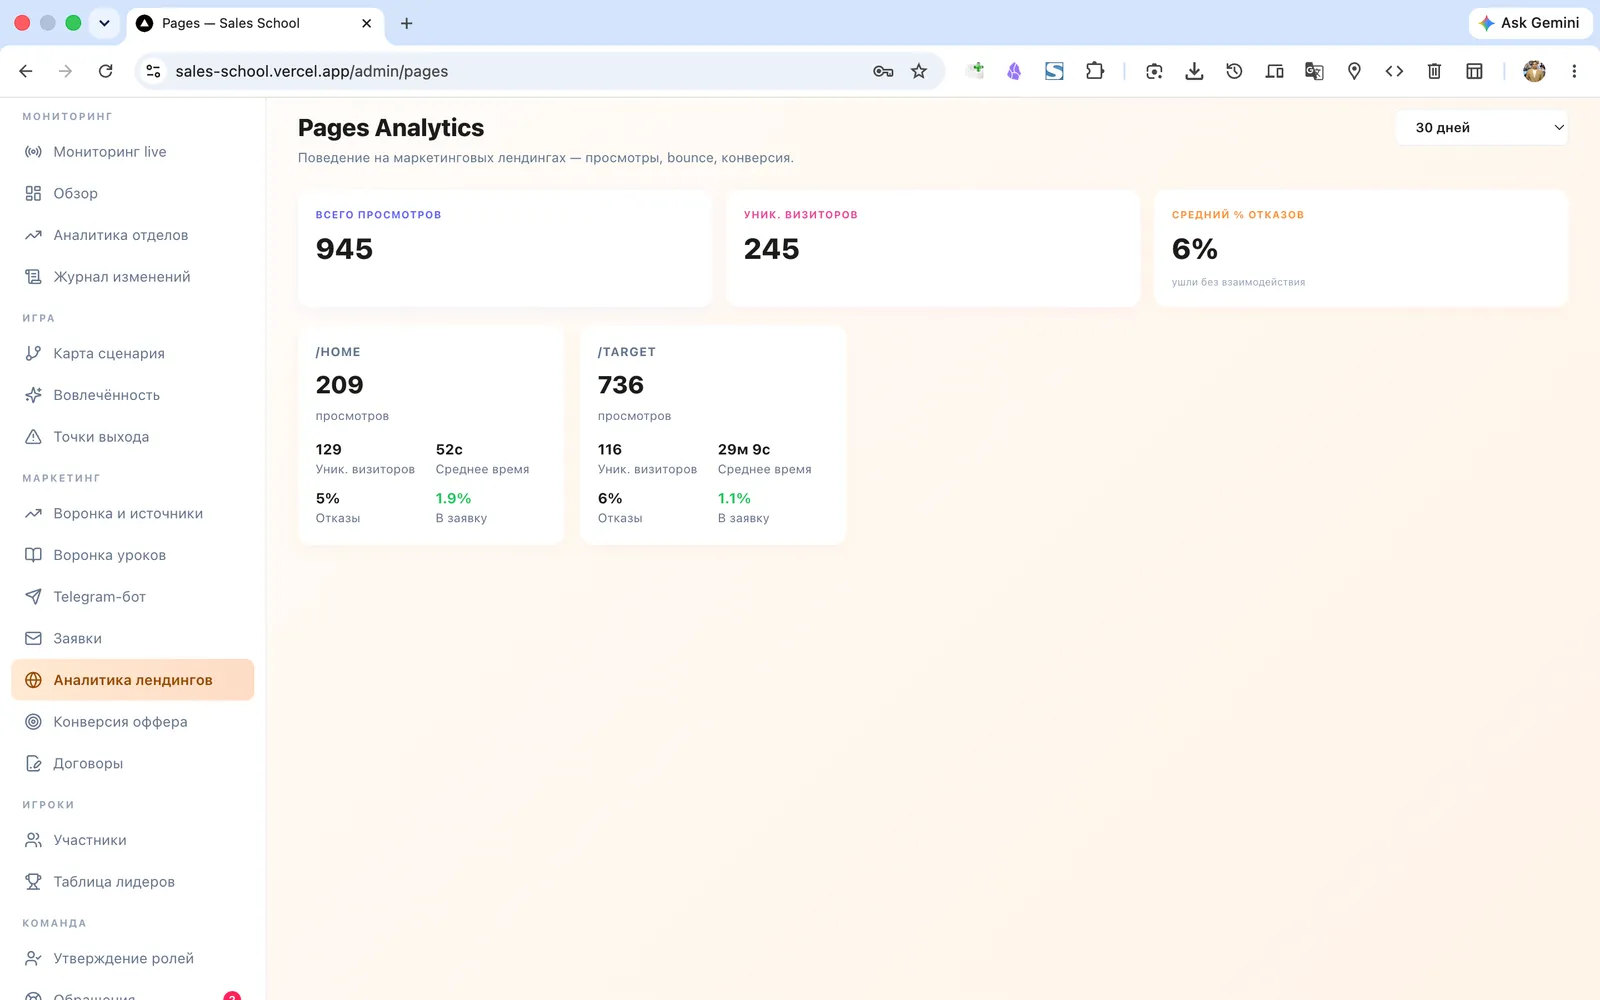This screenshot has width=1600, height=1000.
Task: Click the code brackets extension icon
Action: point(1394,71)
